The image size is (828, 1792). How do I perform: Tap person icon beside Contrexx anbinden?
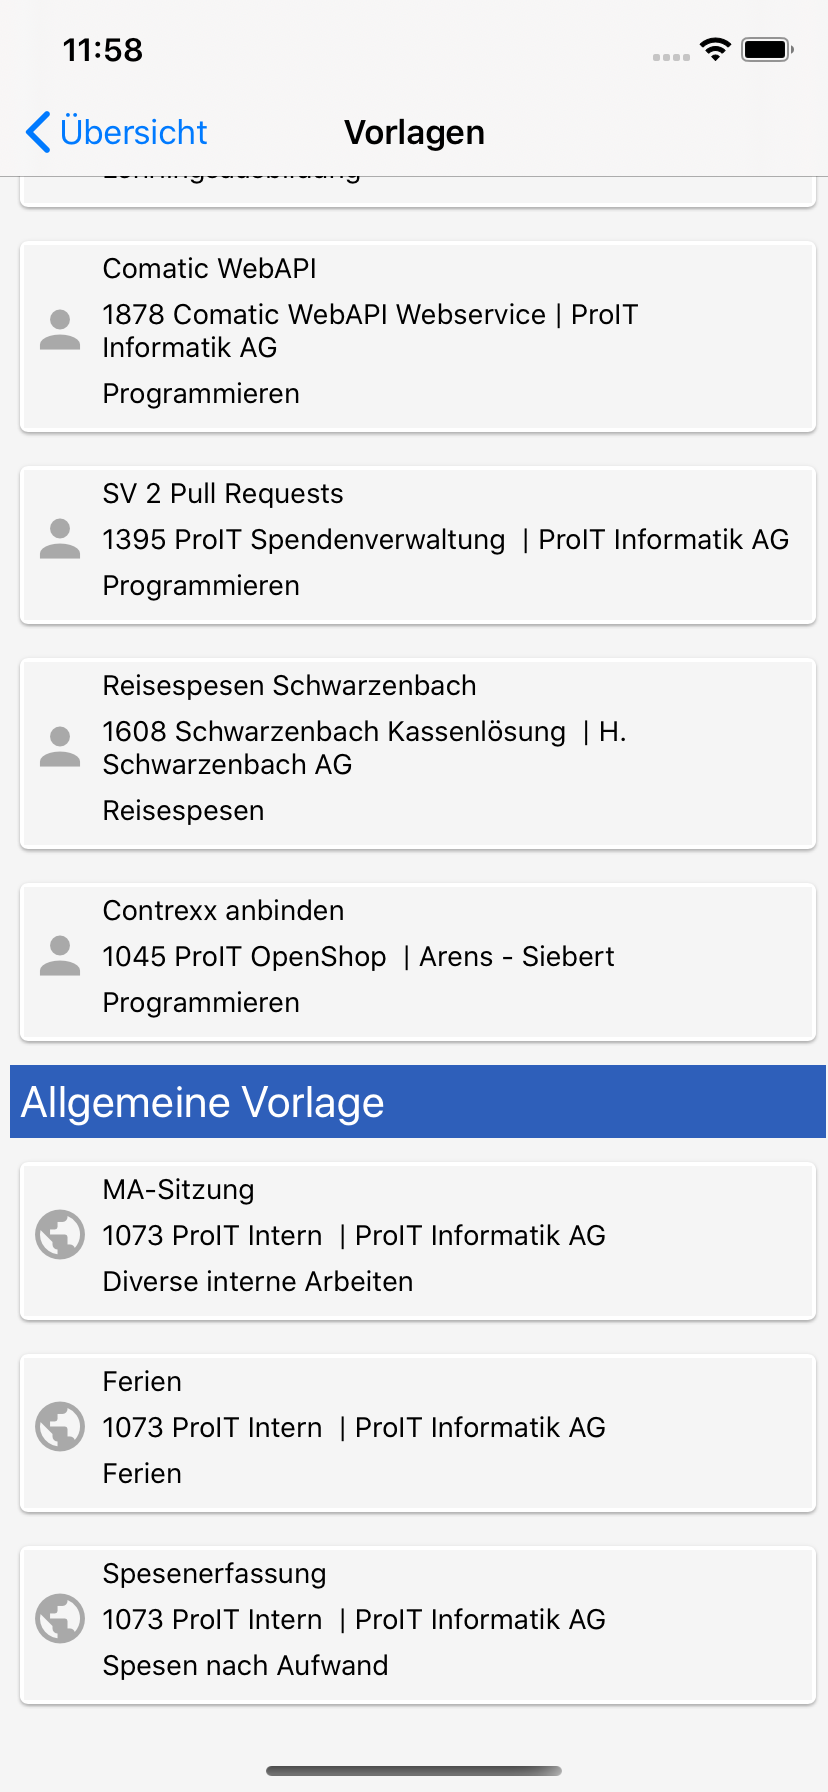tap(60, 957)
